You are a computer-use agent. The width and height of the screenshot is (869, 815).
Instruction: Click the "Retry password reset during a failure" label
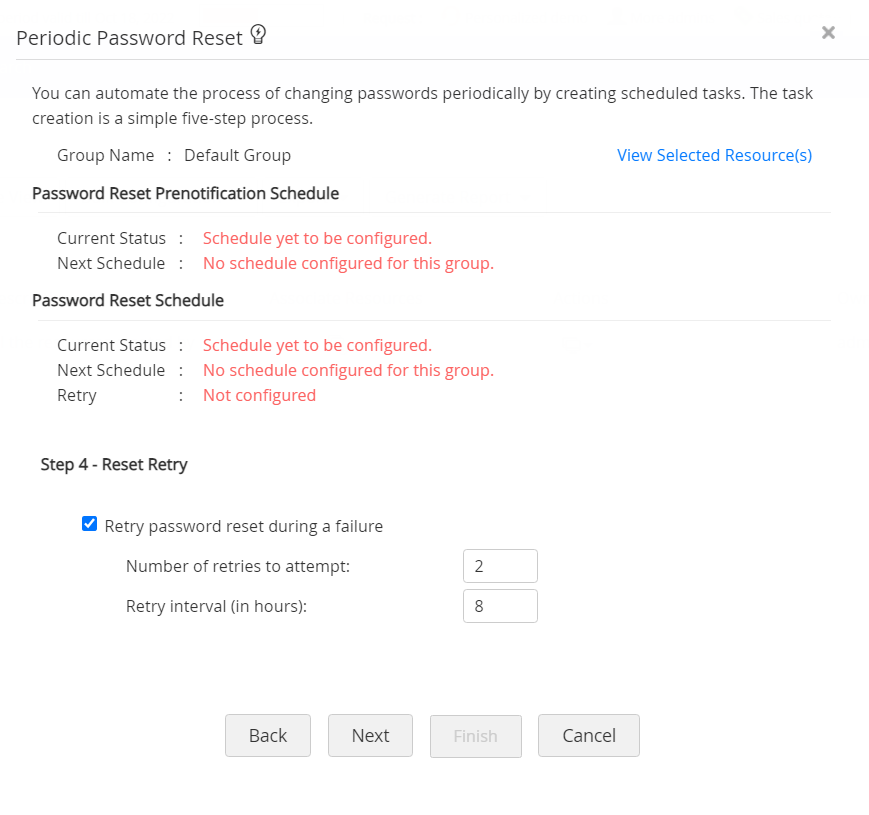[243, 525]
